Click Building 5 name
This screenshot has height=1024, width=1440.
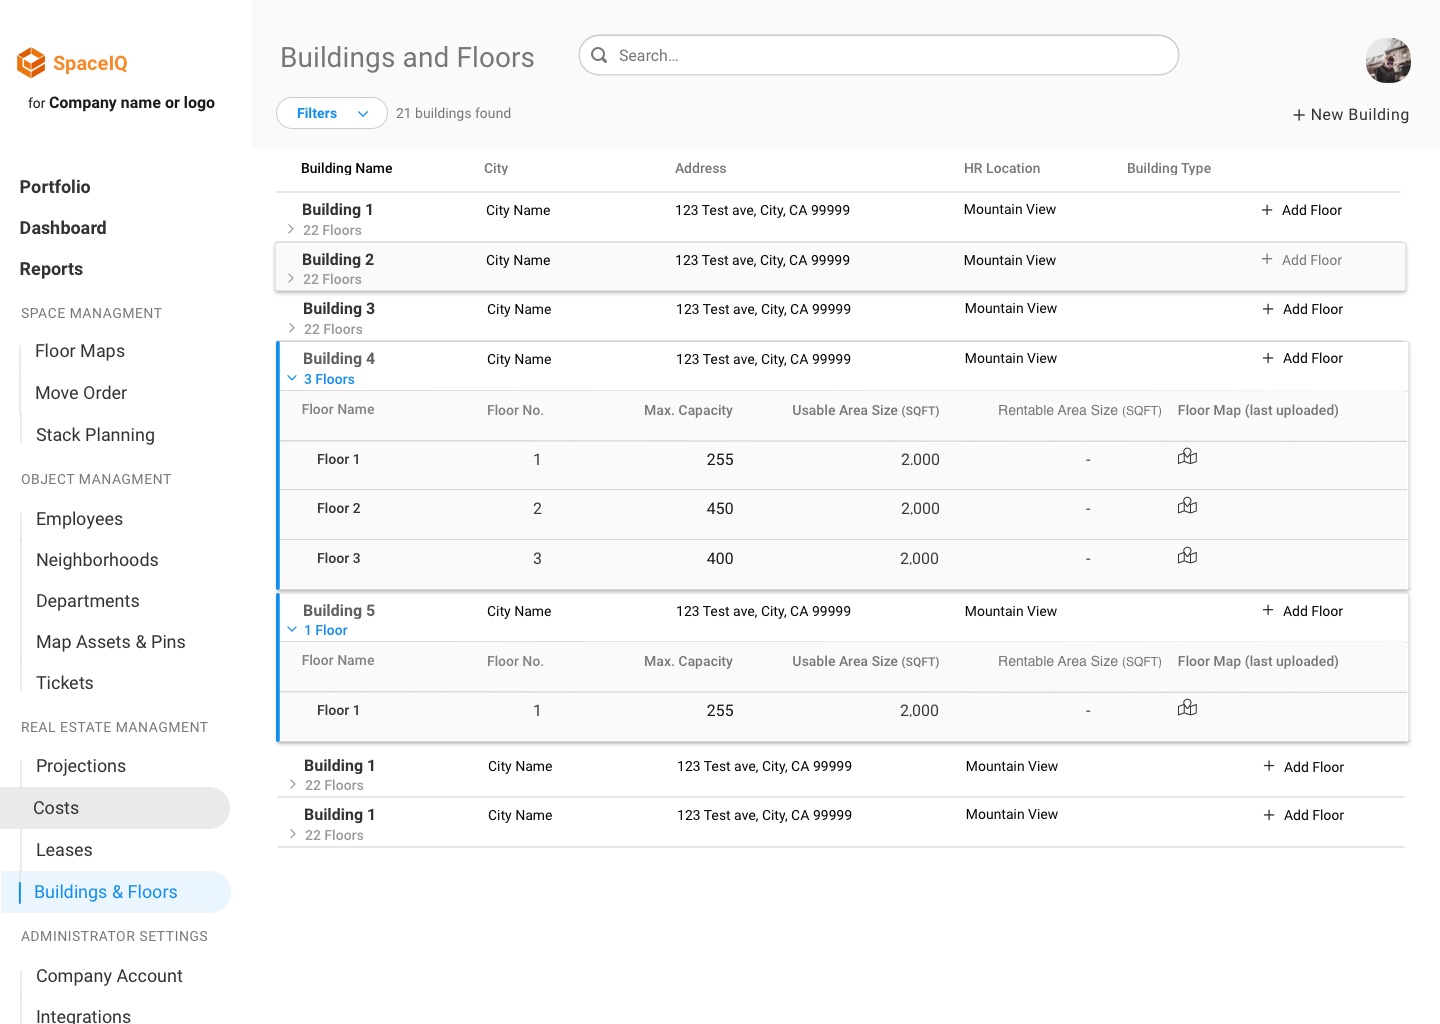click(339, 610)
